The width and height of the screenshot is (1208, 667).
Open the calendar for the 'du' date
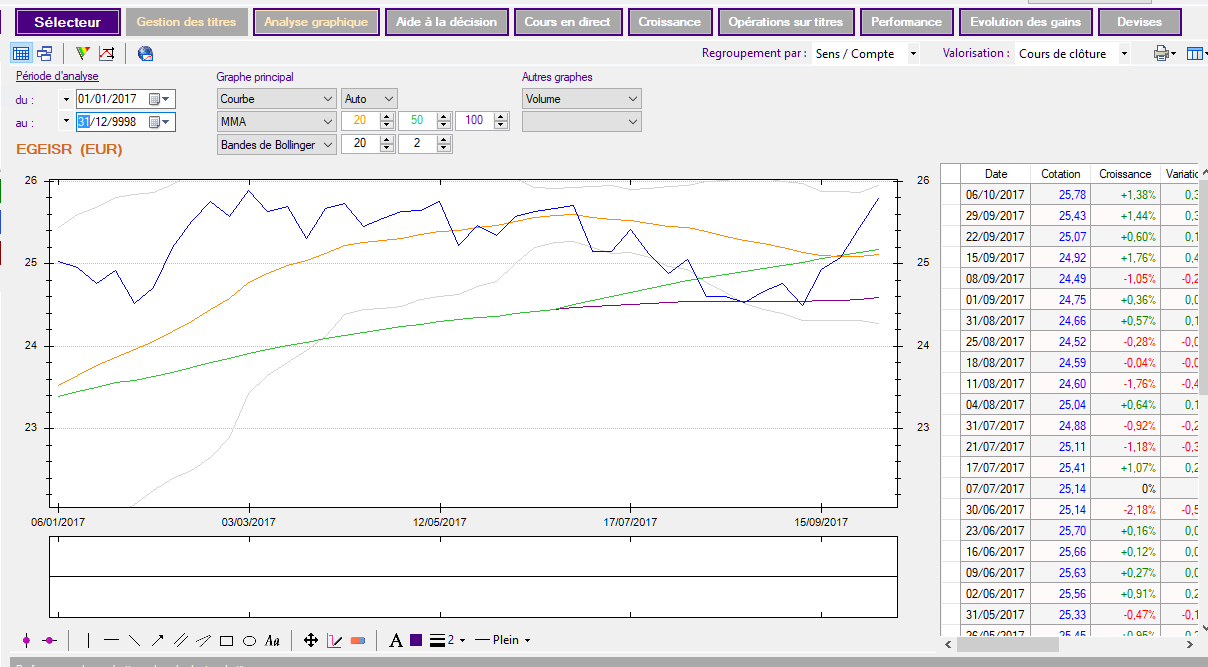[x=160, y=99]
